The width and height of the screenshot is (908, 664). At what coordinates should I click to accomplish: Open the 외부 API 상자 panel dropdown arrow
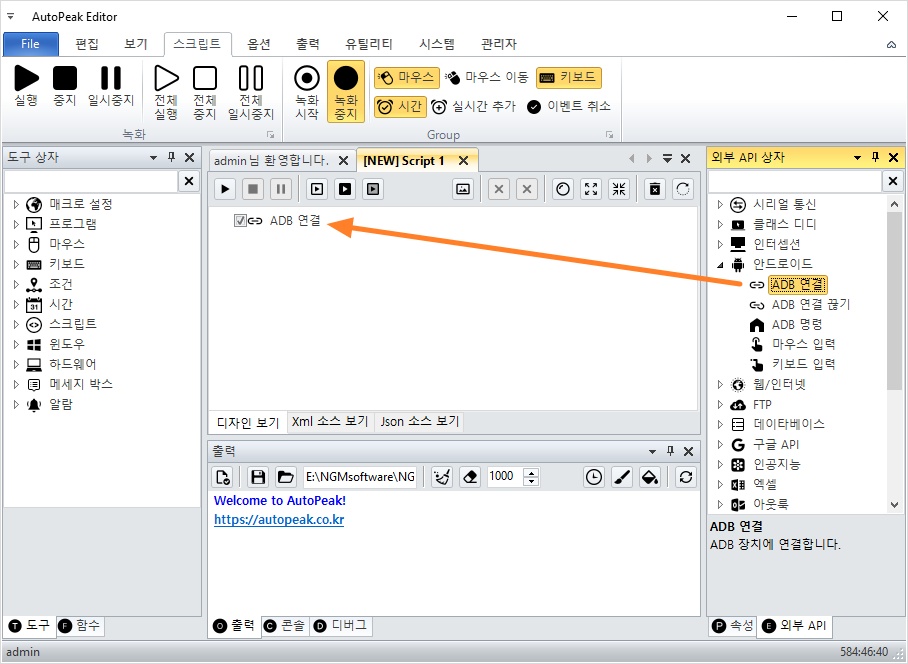tap(858, 157)
